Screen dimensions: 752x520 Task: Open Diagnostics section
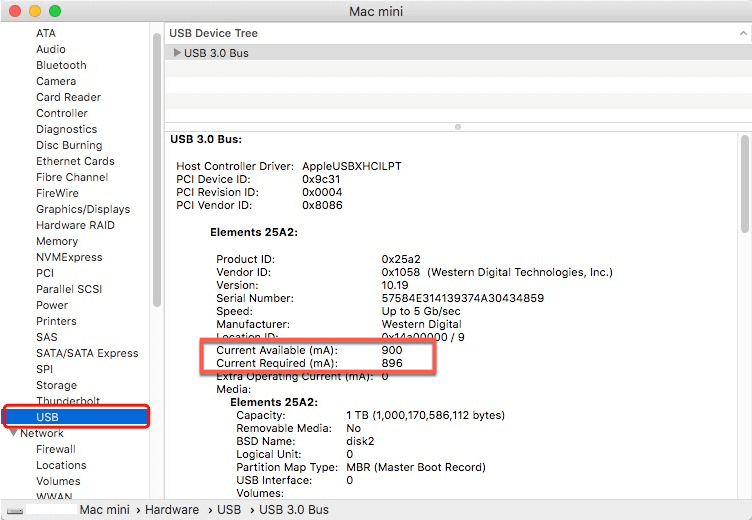pyautogui.click(x=67, y=129)
